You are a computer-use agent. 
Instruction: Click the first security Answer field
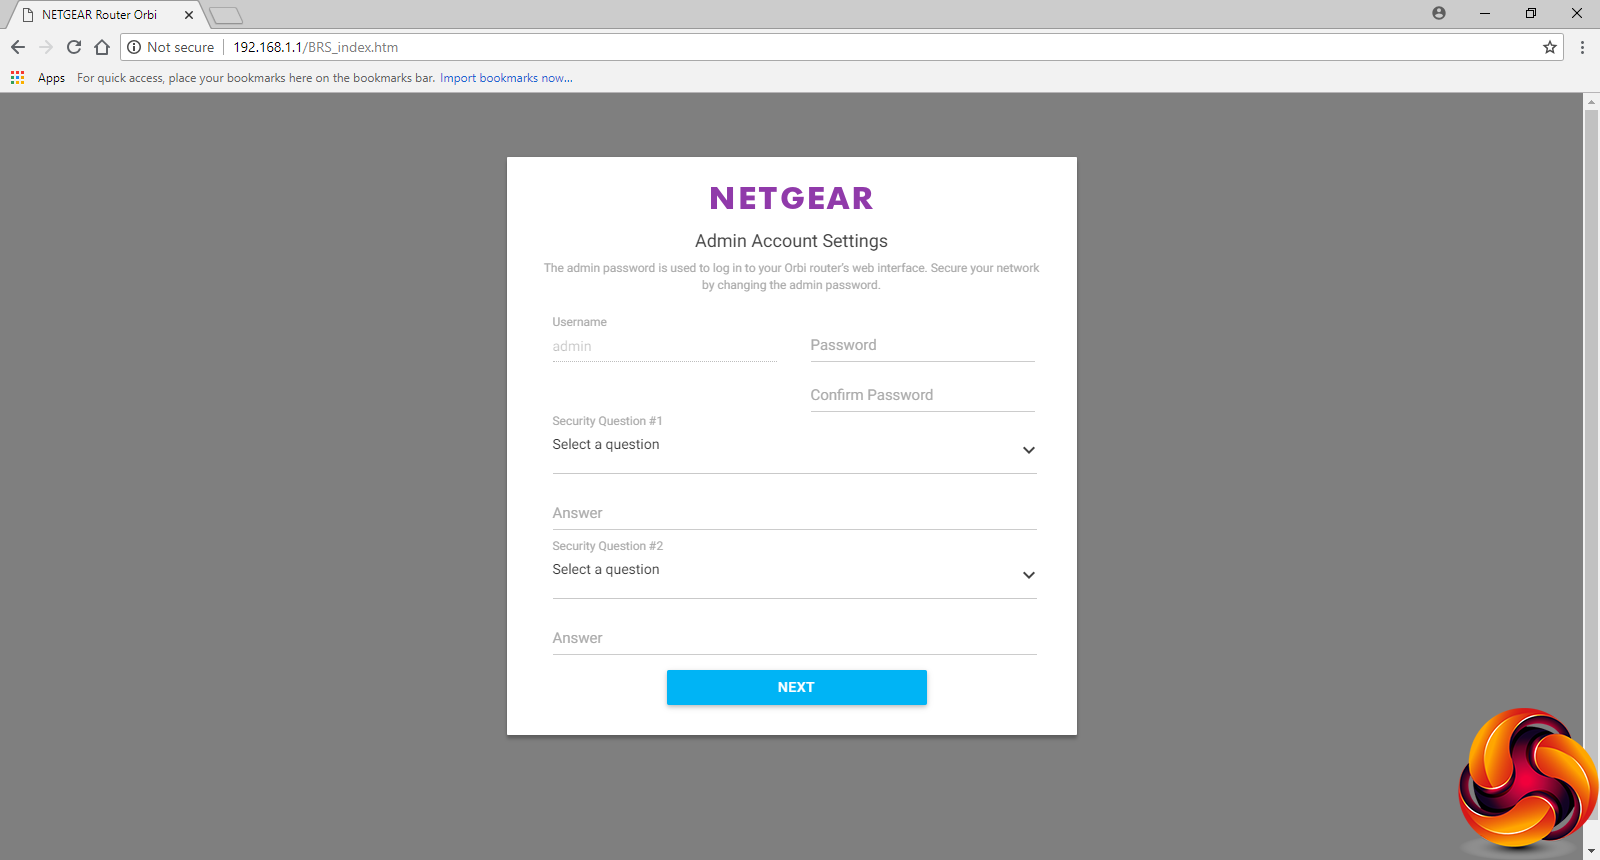794,514
